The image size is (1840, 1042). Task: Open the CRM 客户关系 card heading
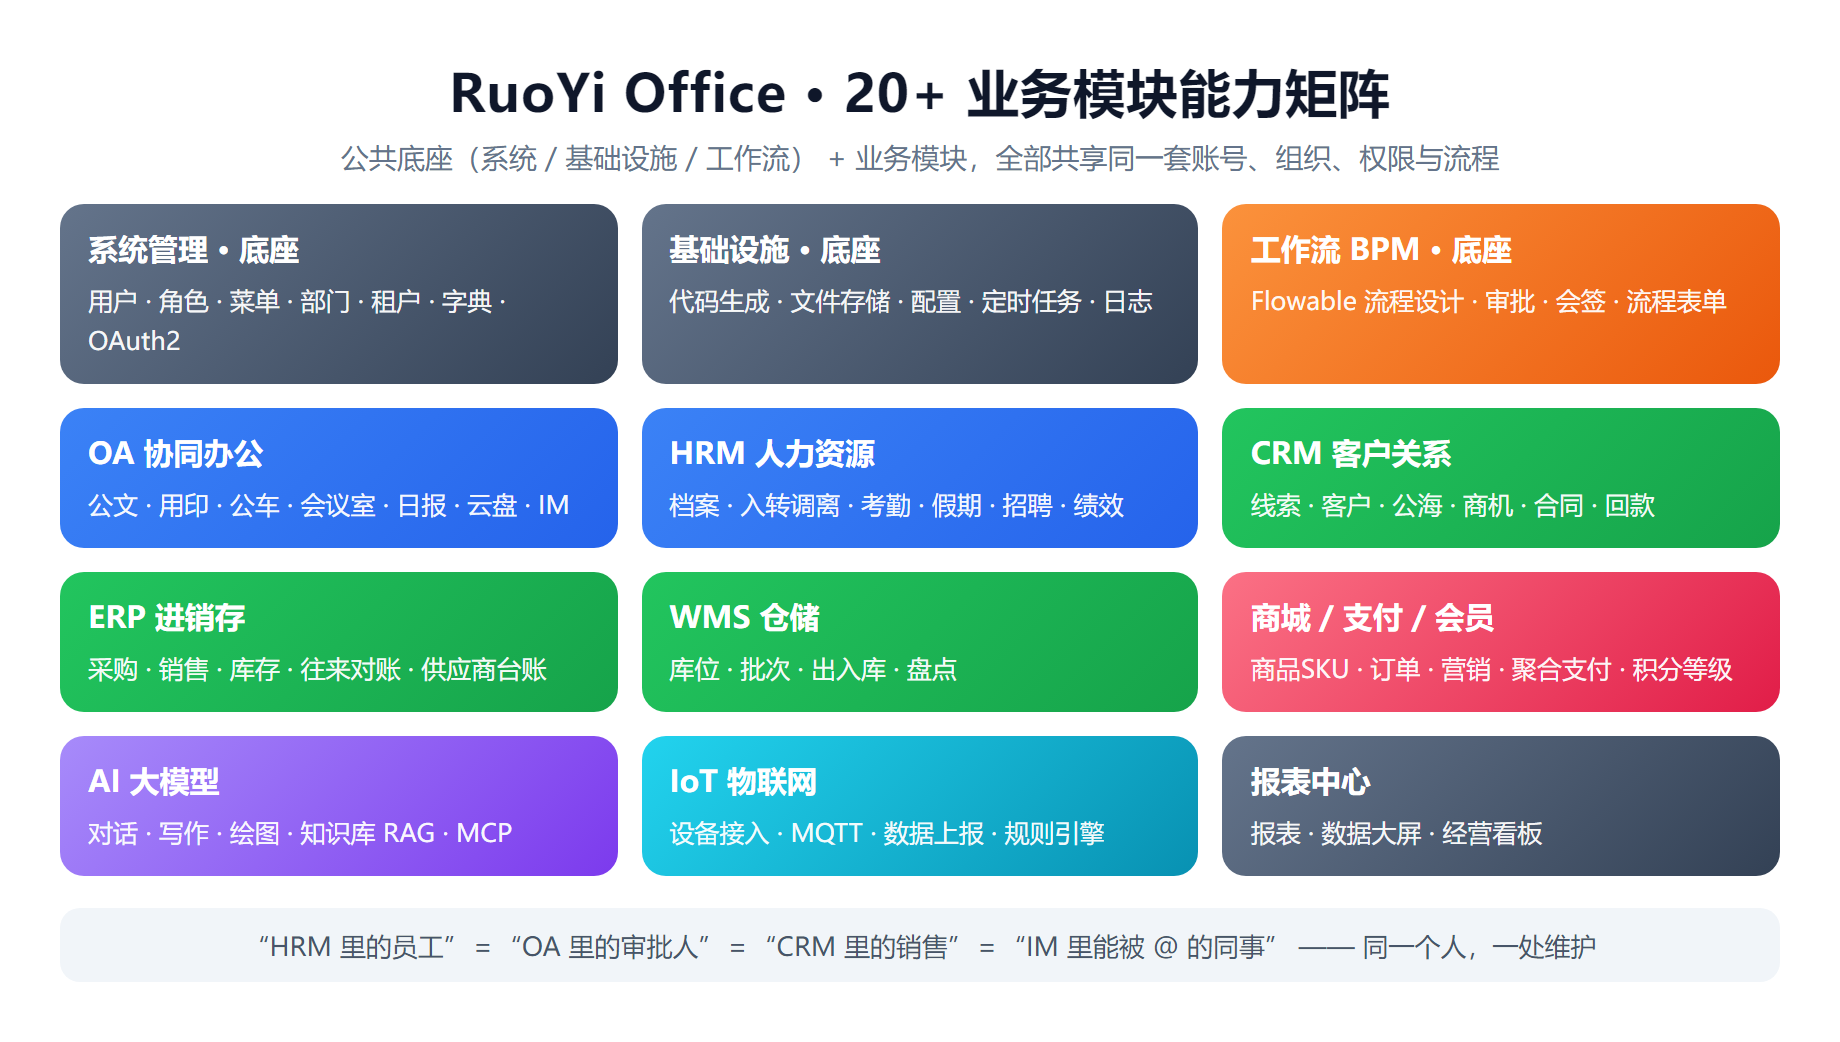point(1350,454)
